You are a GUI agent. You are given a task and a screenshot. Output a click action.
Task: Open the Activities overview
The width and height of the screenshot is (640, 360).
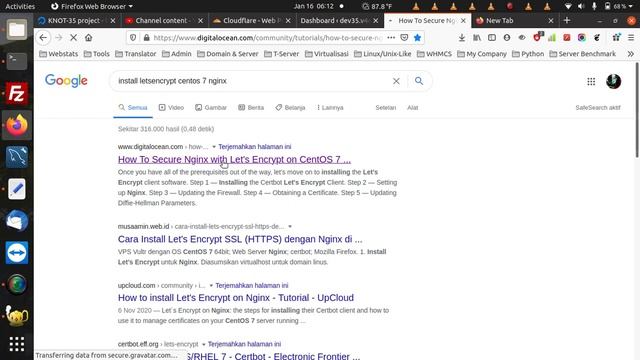tap(20, 6)
